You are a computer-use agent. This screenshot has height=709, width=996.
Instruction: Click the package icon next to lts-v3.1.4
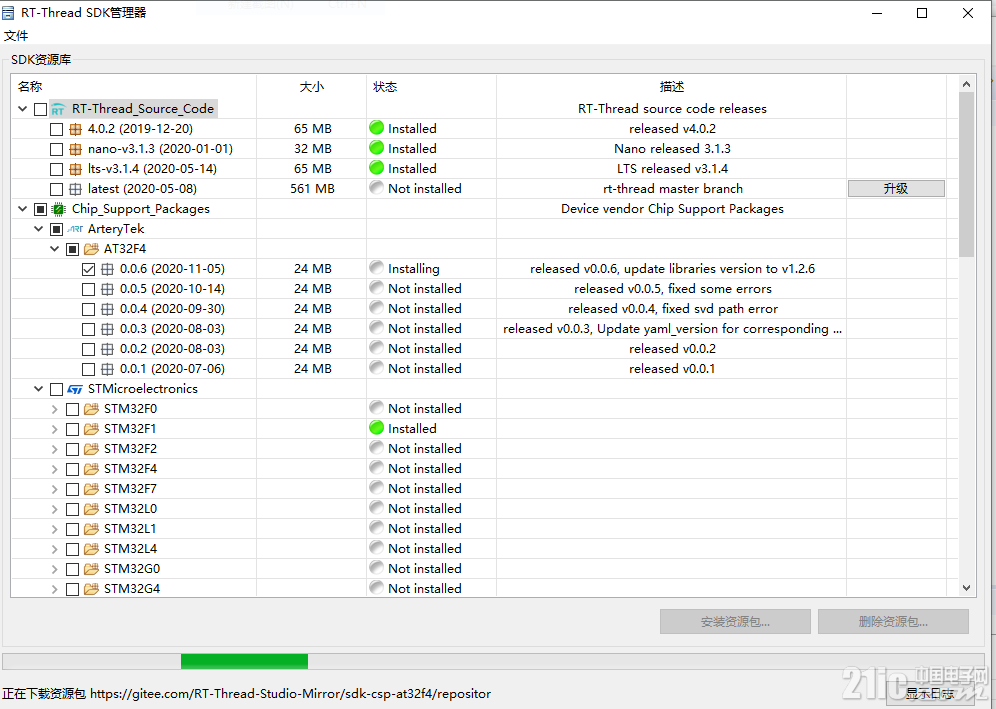(75, 169)
